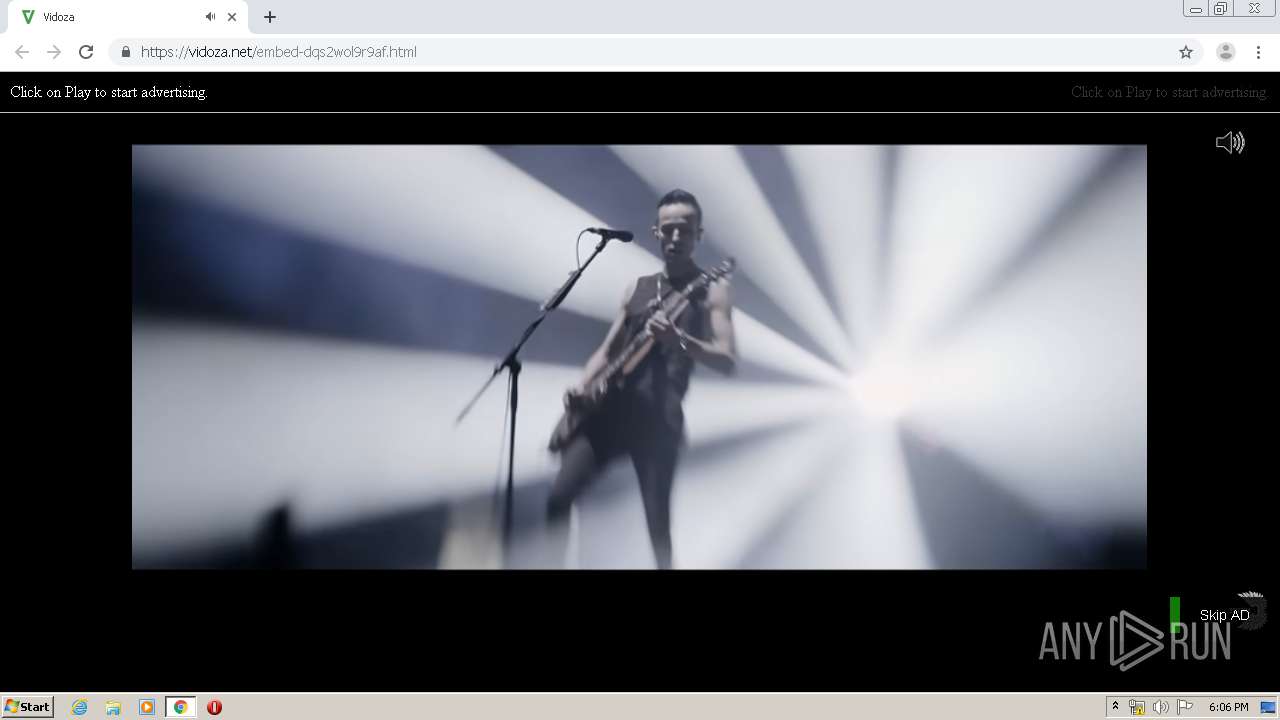This screenshot has height=720, width=1280.
Task: Reload the Vidoza page
Action: pyautogui.click(x=86, y=52)
